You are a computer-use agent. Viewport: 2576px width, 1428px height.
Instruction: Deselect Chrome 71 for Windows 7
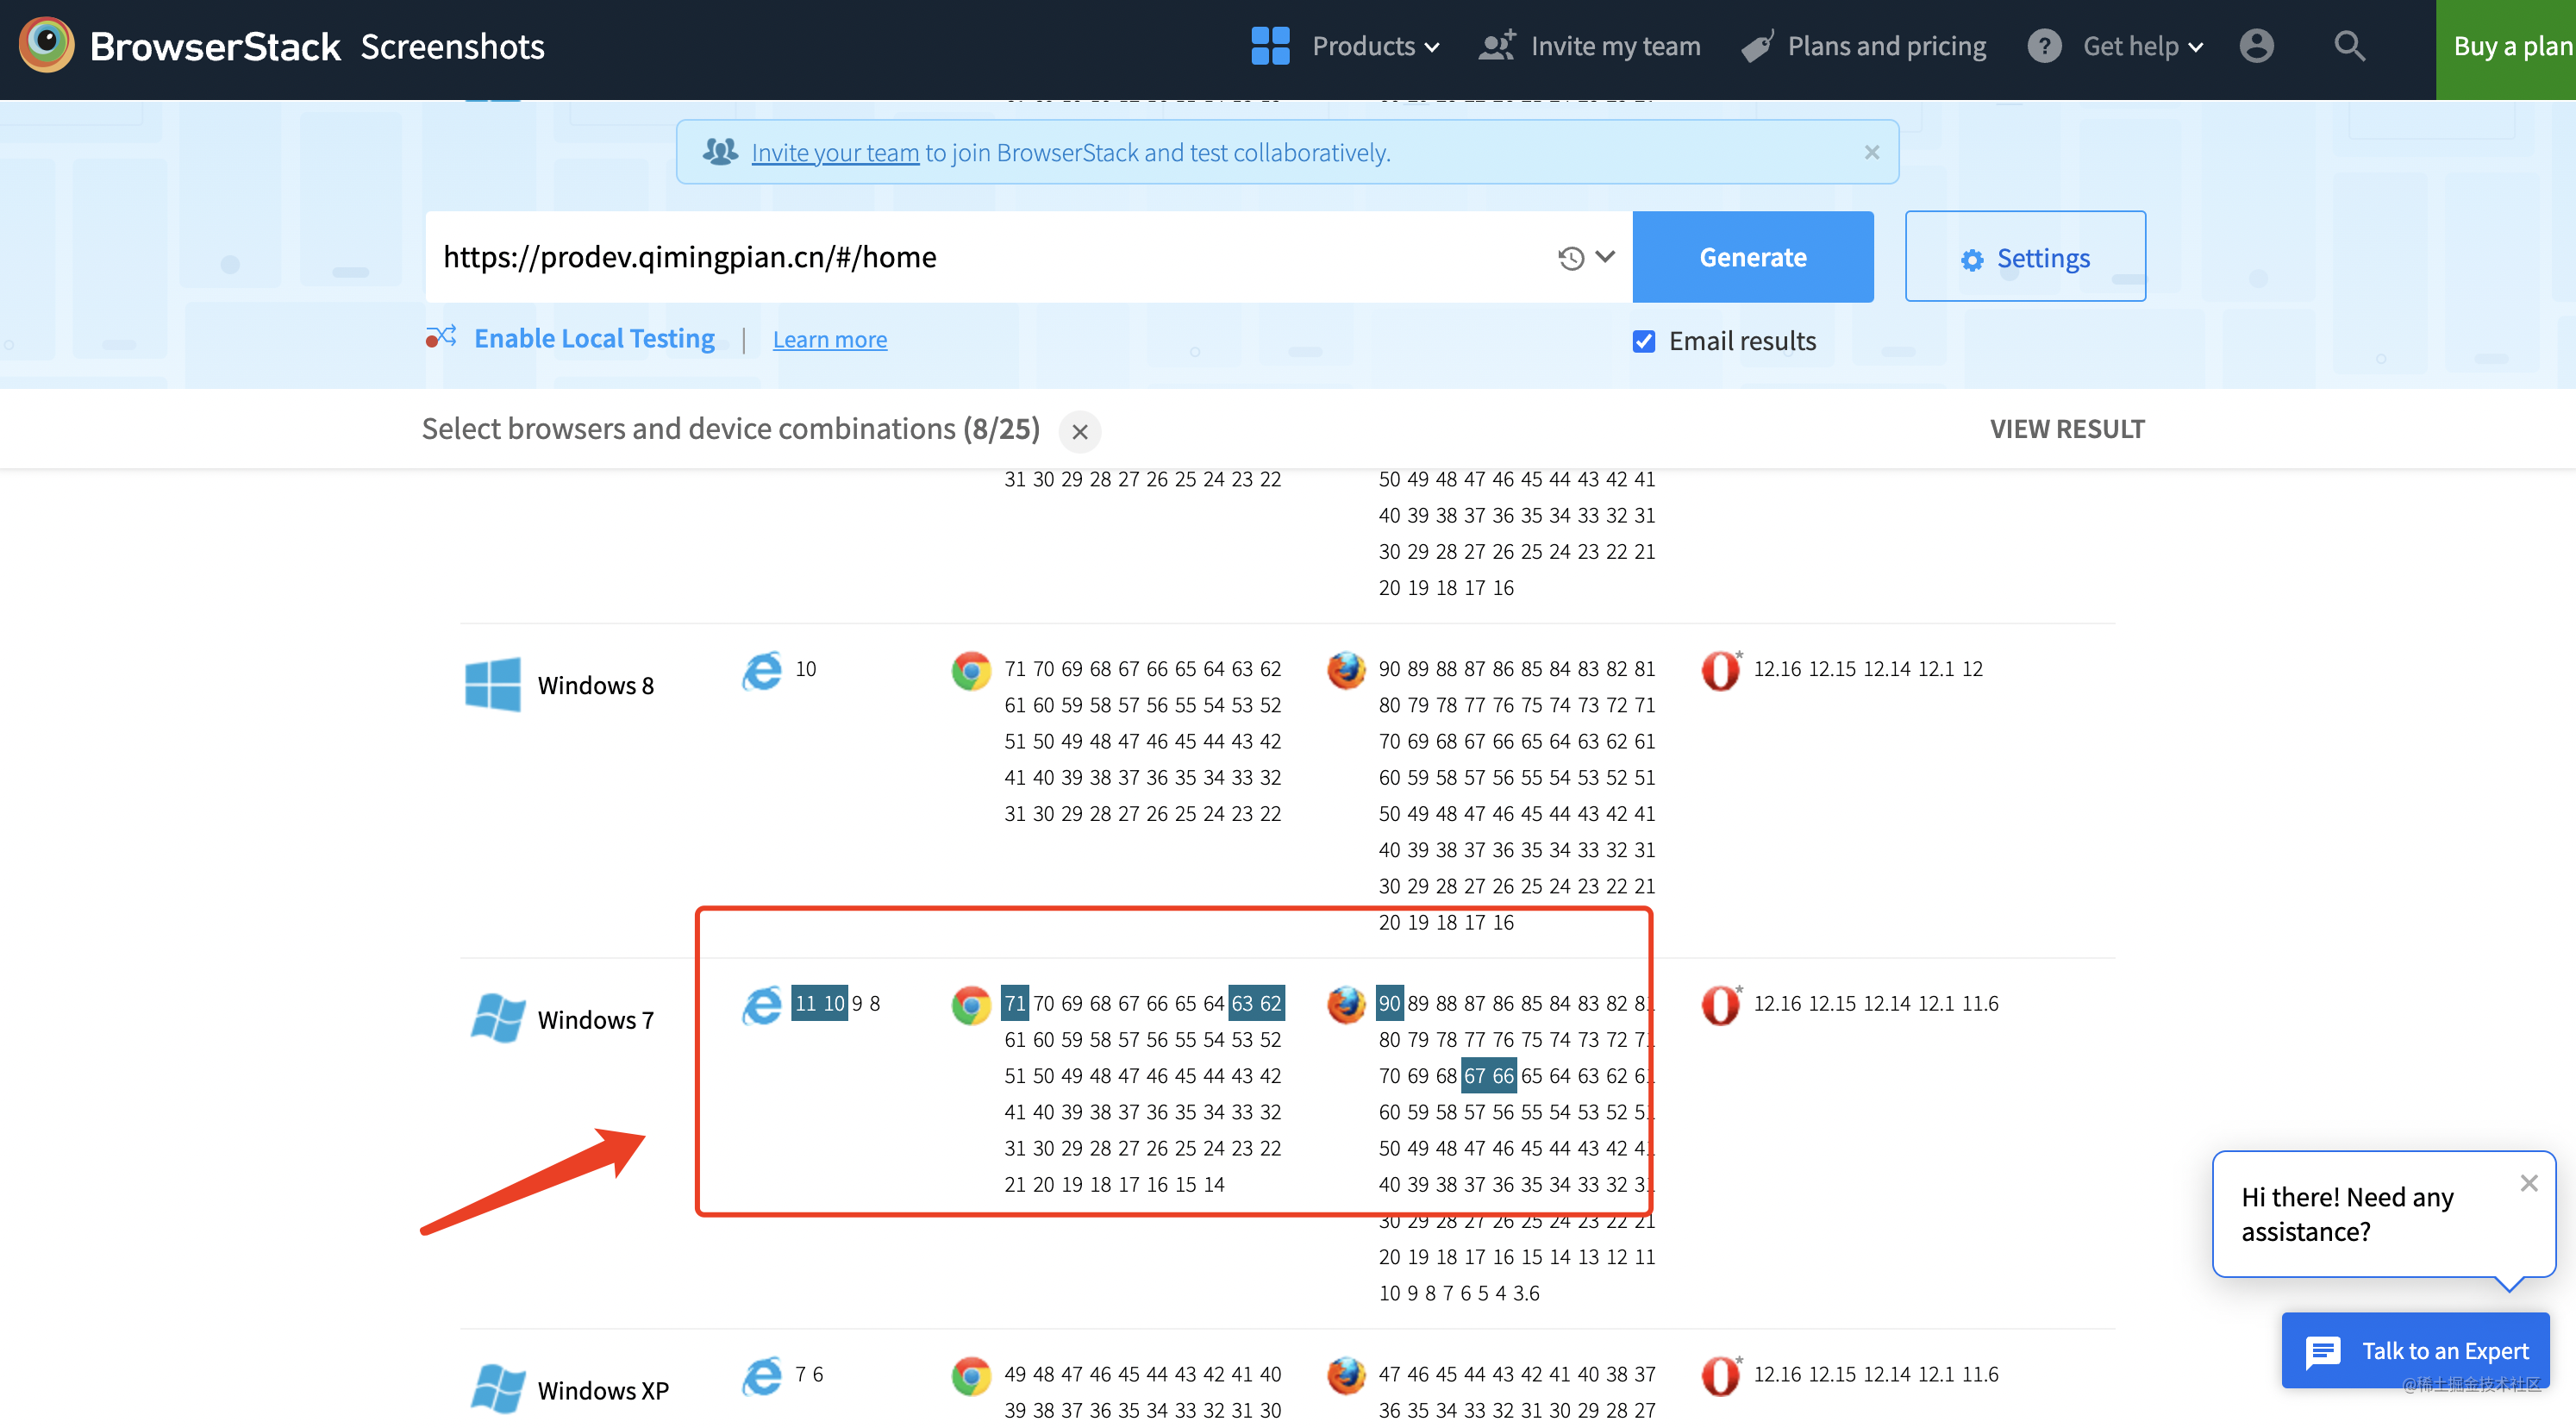click(x=1015, y=1003)
